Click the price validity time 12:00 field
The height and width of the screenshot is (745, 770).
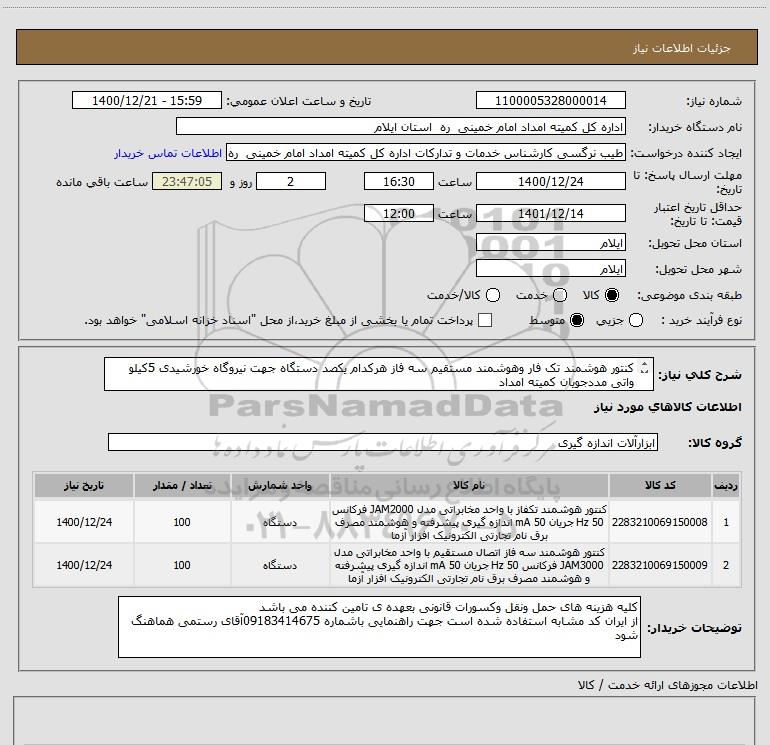pyautogui.click(x=399, y=213)
